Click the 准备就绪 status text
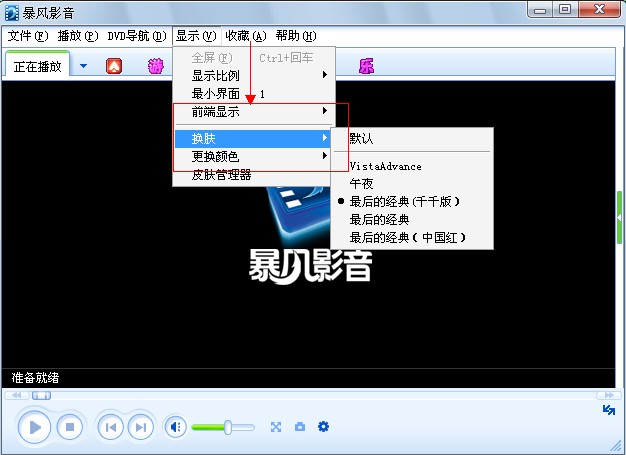 [35, 378]
